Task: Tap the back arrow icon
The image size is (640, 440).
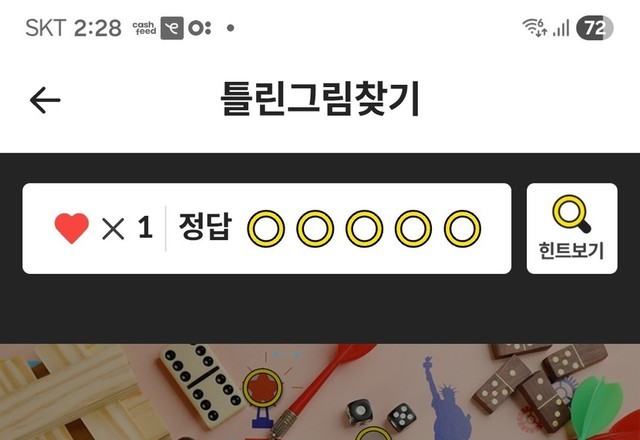Action: [45, 100]
